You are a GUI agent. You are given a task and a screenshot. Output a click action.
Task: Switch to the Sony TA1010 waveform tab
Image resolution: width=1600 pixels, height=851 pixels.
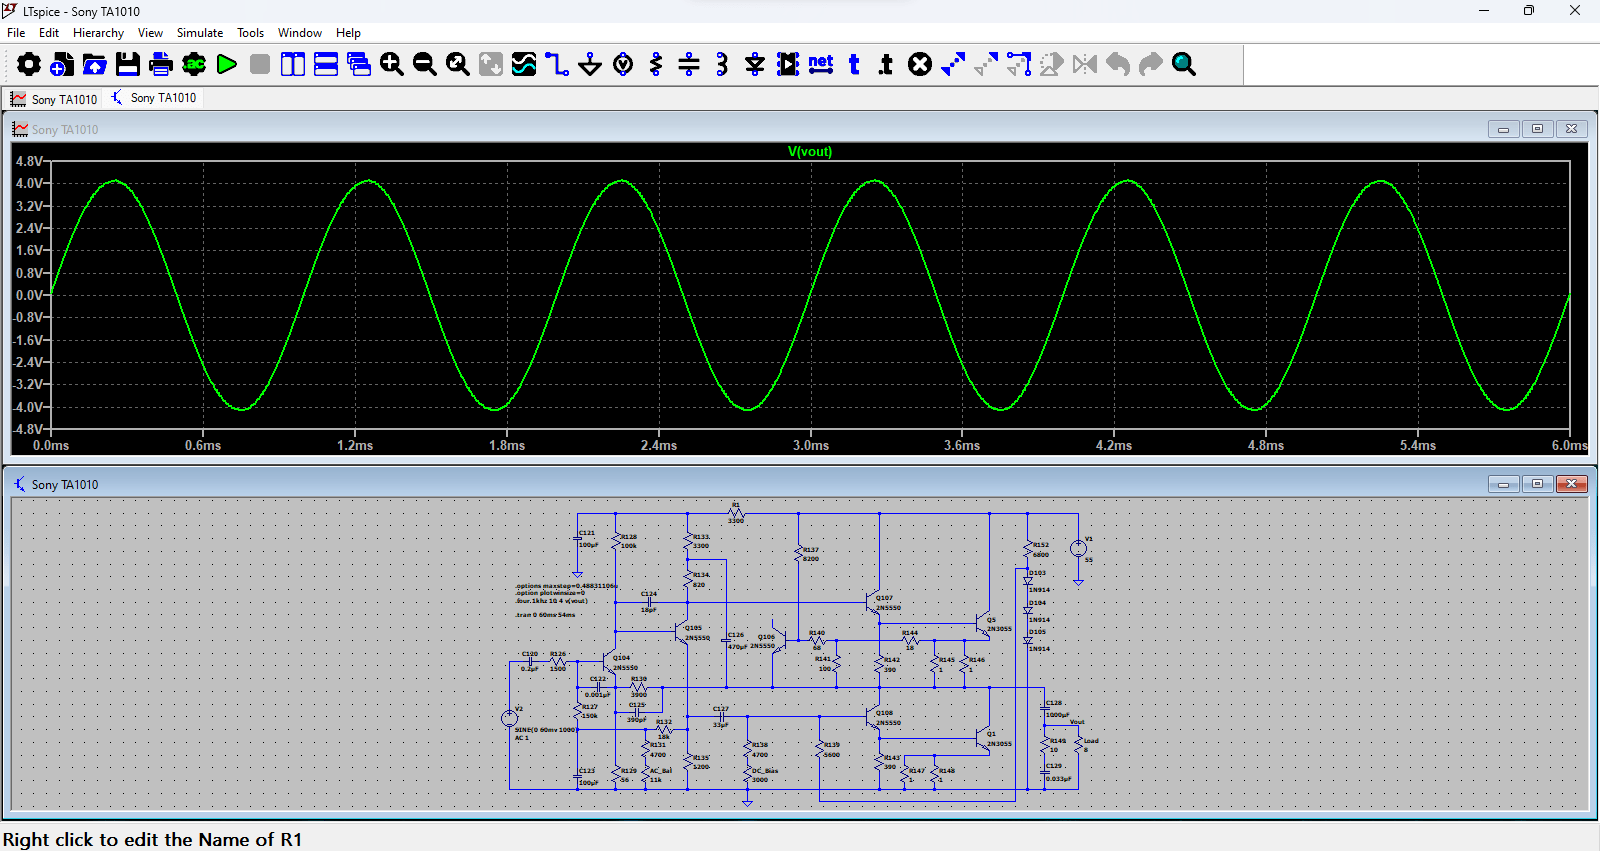[54, 99]
